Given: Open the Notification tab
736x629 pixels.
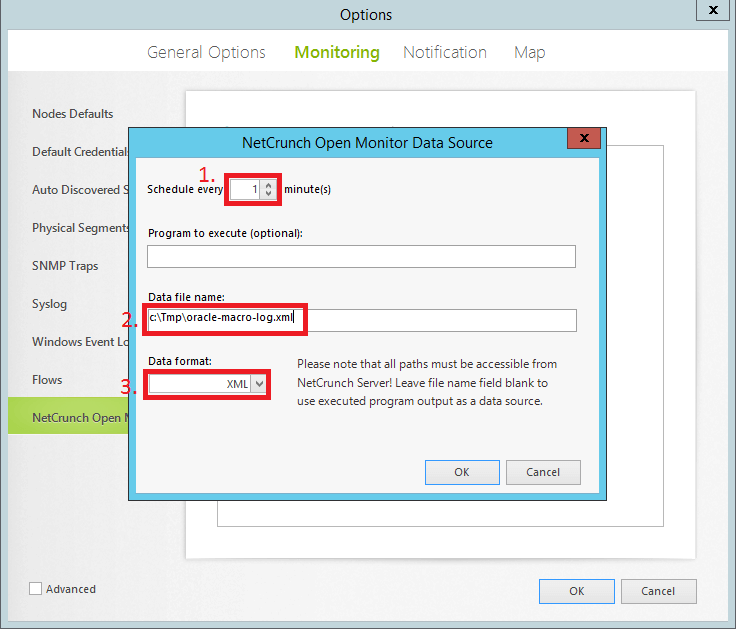Looking at the screenshot, I should tap(445, 52).
